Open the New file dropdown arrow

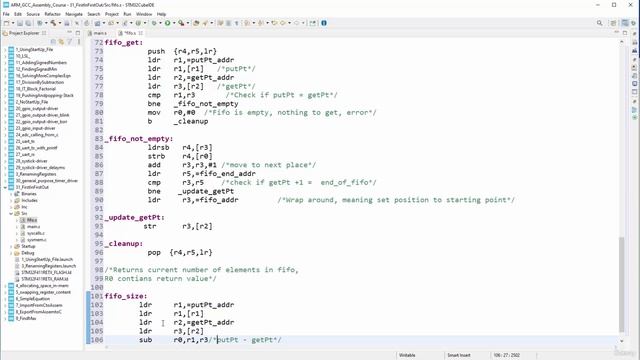coord(13,23)
